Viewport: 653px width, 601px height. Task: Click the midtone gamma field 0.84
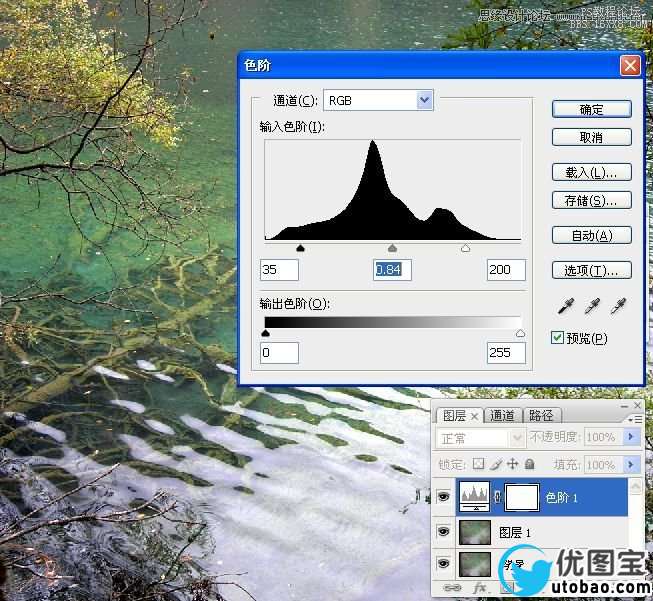click(x=392, y=270)
